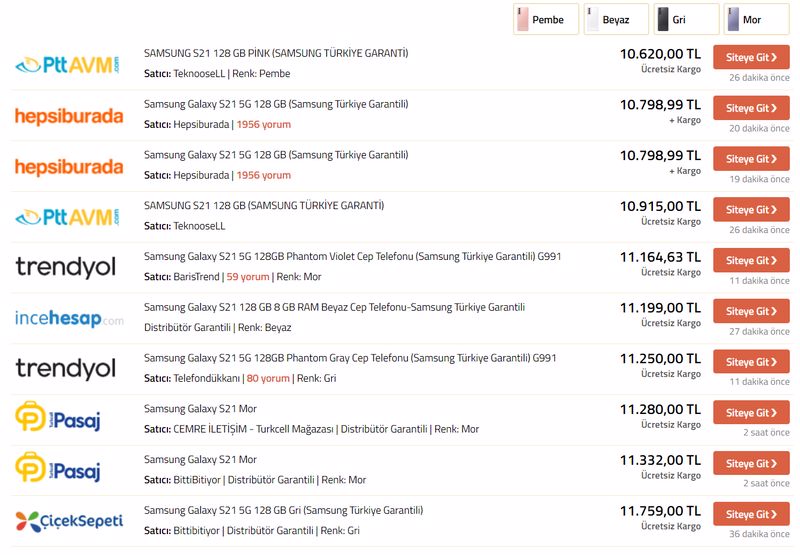
Task: Click timestamp 36 dakika önce
Action: [759, 534]
